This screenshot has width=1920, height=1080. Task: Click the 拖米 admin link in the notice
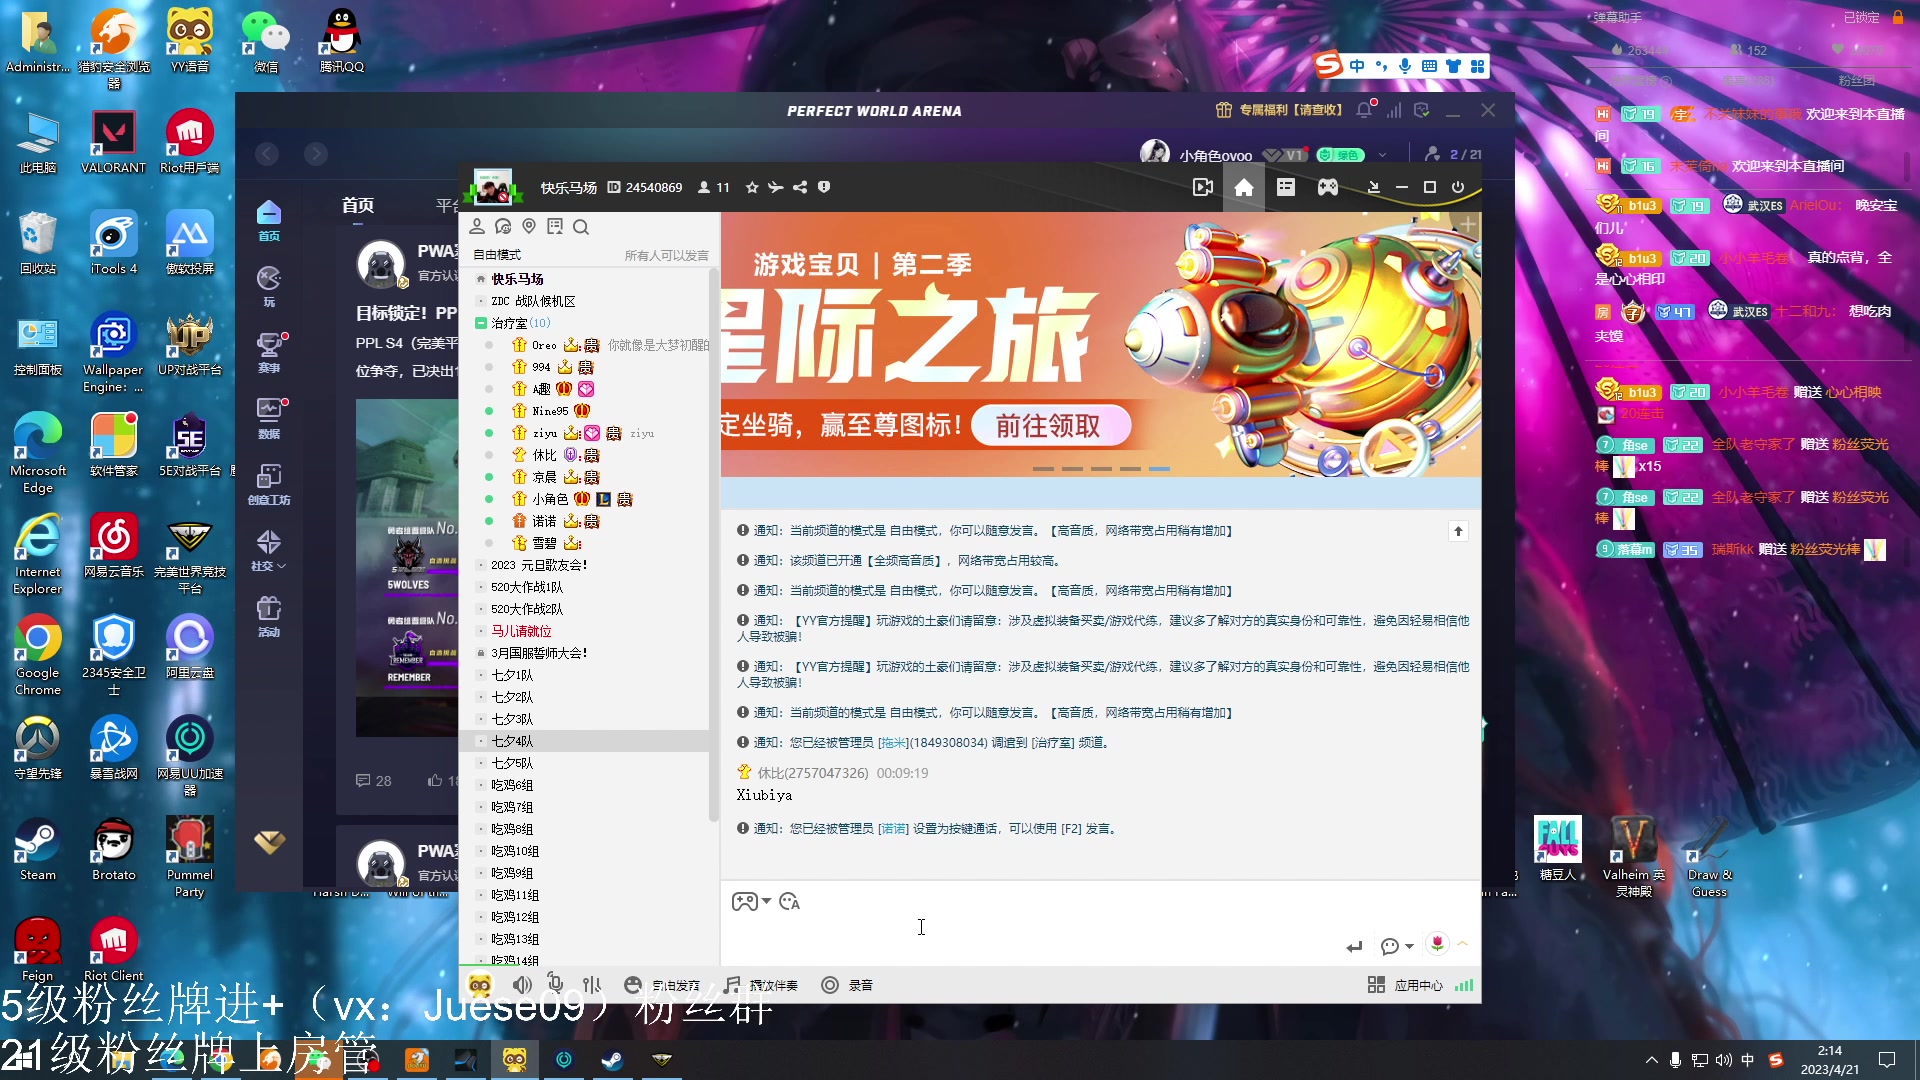click(893, 743)
